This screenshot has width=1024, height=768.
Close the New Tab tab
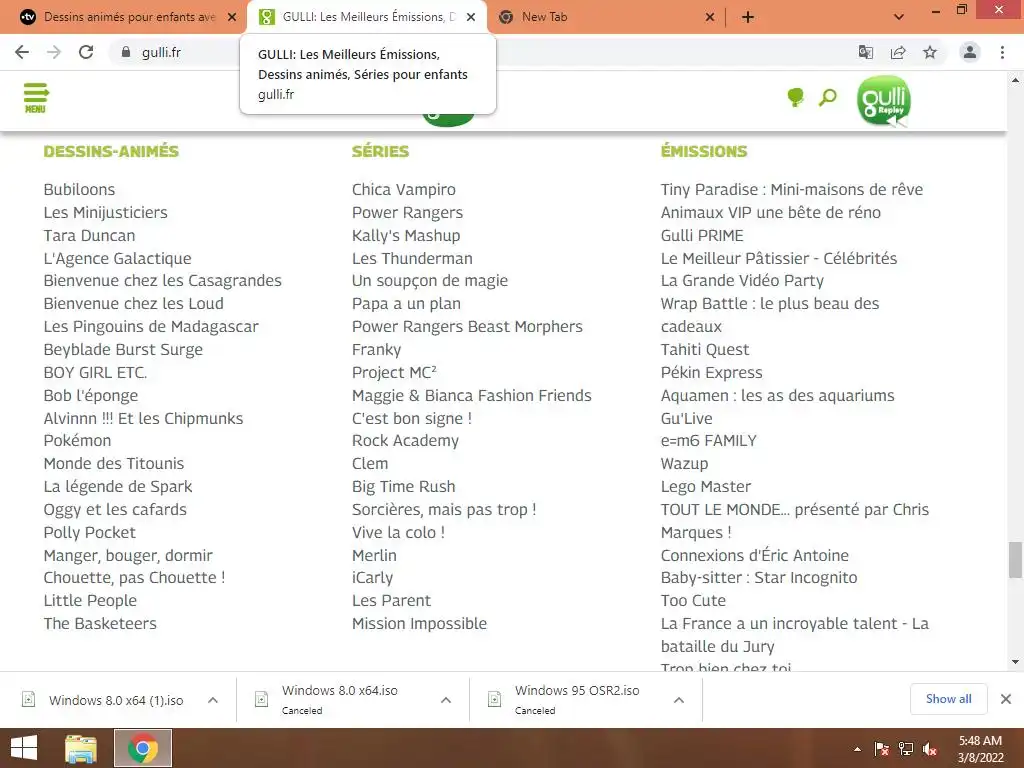(x=710, y=17)
